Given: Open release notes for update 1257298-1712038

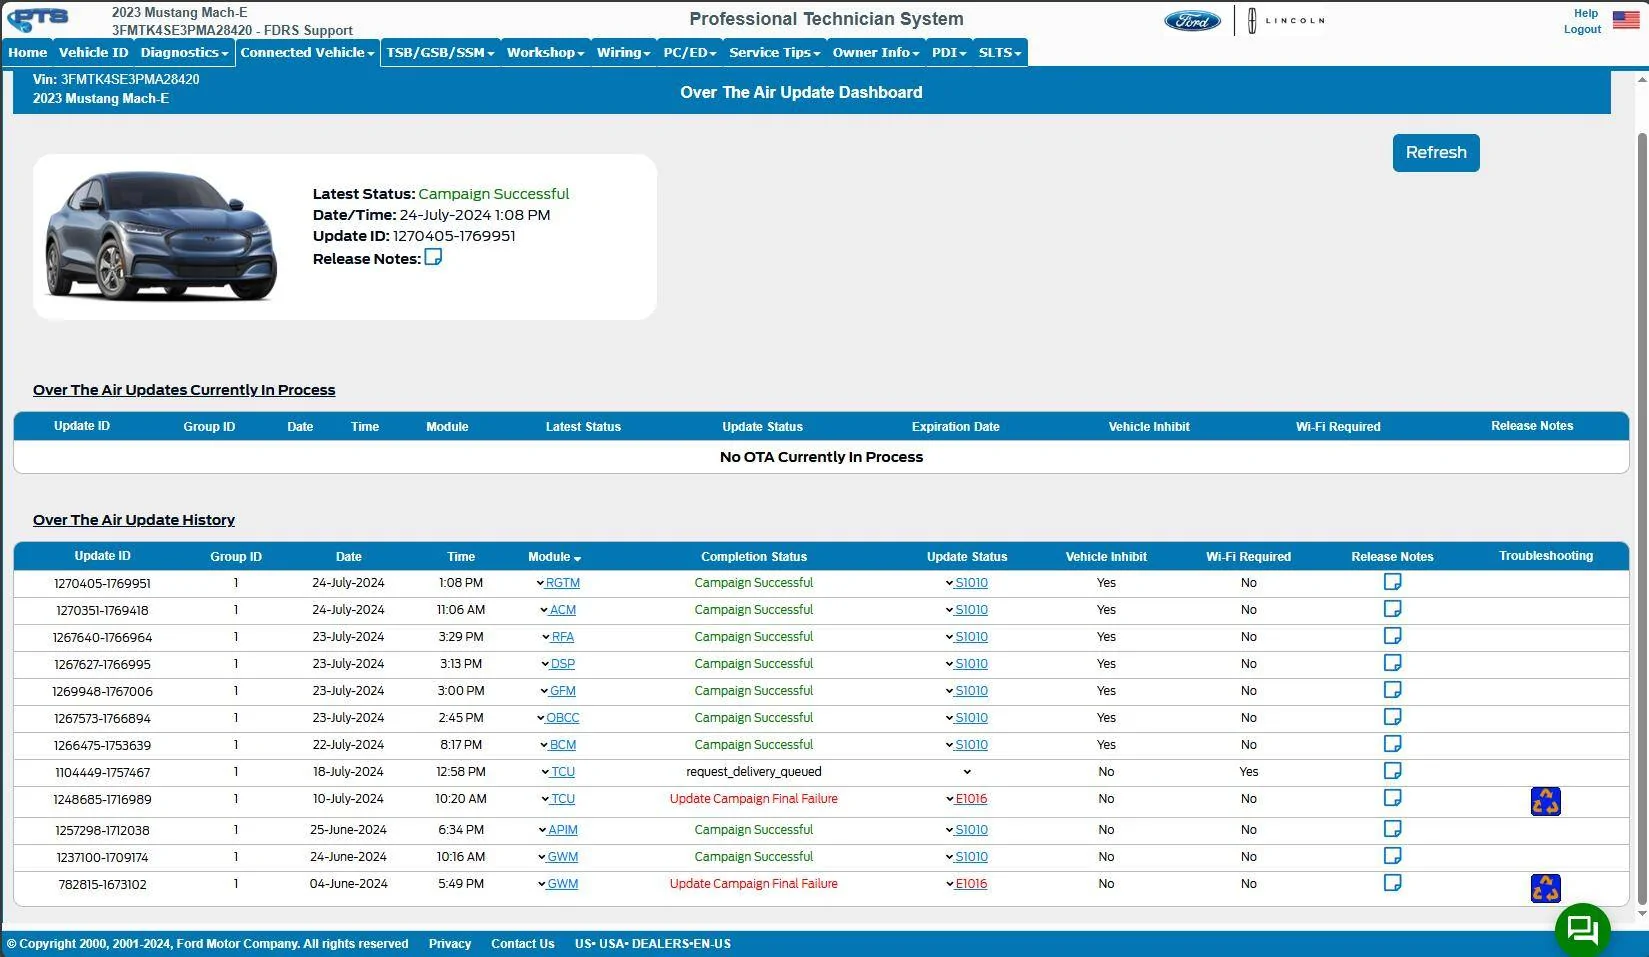Looking at the screenshot, I should (x=1392, y=829).
